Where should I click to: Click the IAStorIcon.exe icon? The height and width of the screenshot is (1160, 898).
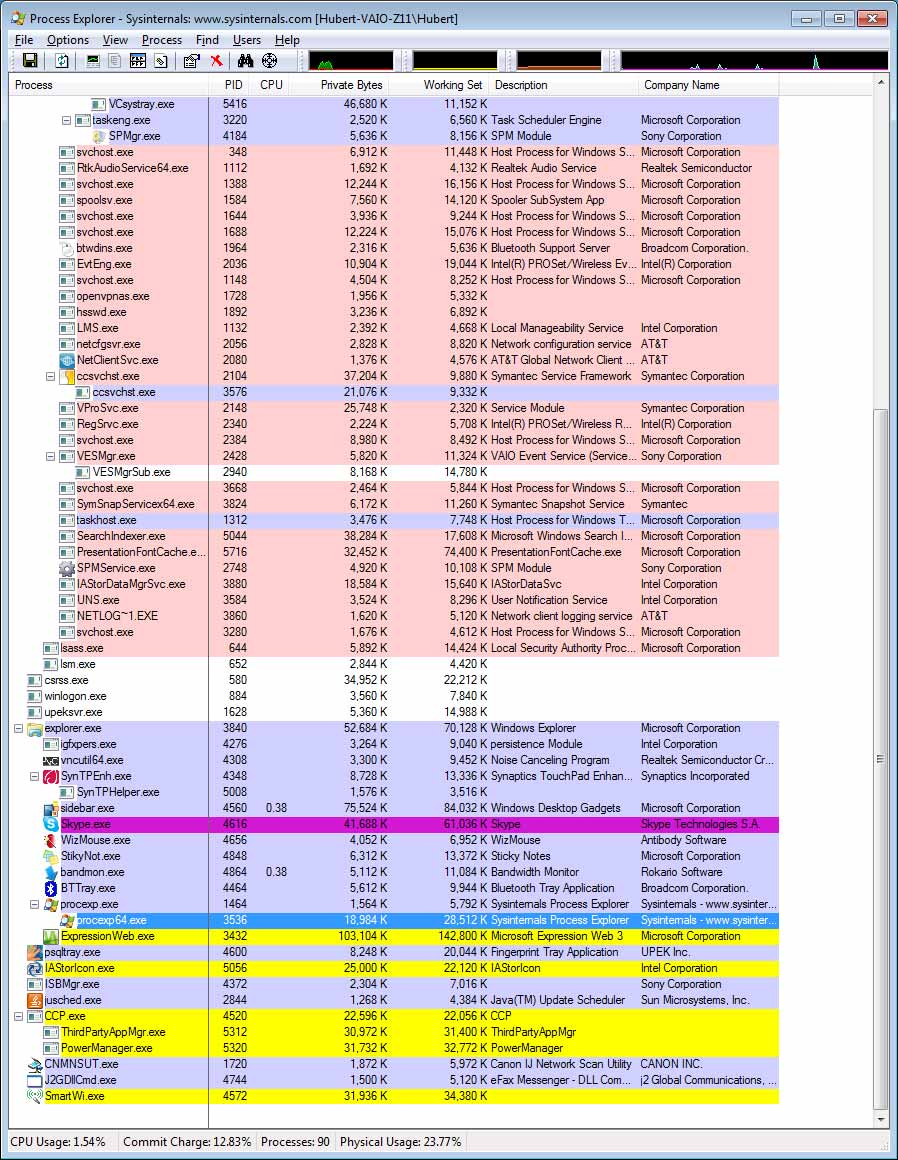pos(35,968)
